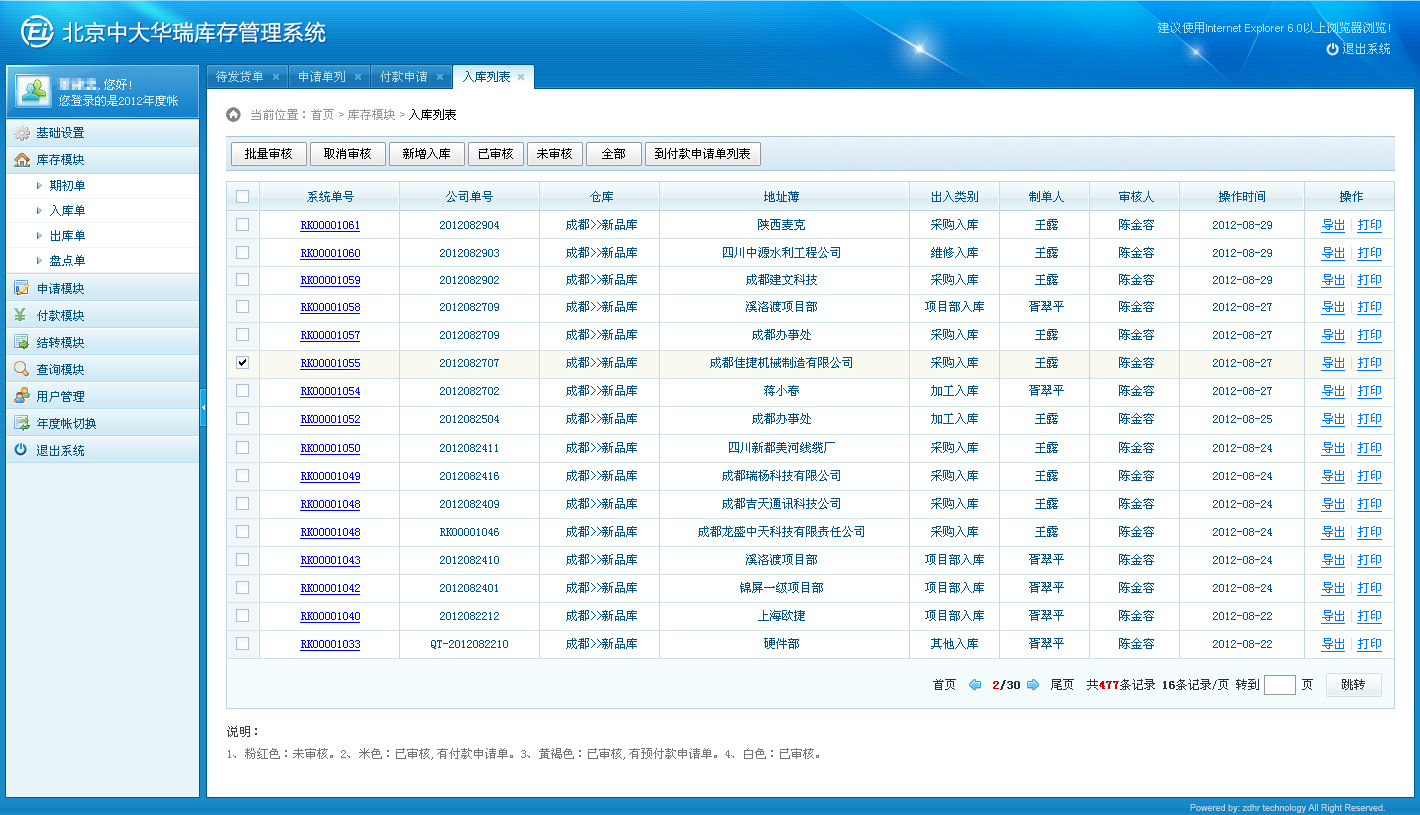The width and height of the screenshot is (1420, 815).
Task: Click the 批量审核 button
Action: [268, 154]
